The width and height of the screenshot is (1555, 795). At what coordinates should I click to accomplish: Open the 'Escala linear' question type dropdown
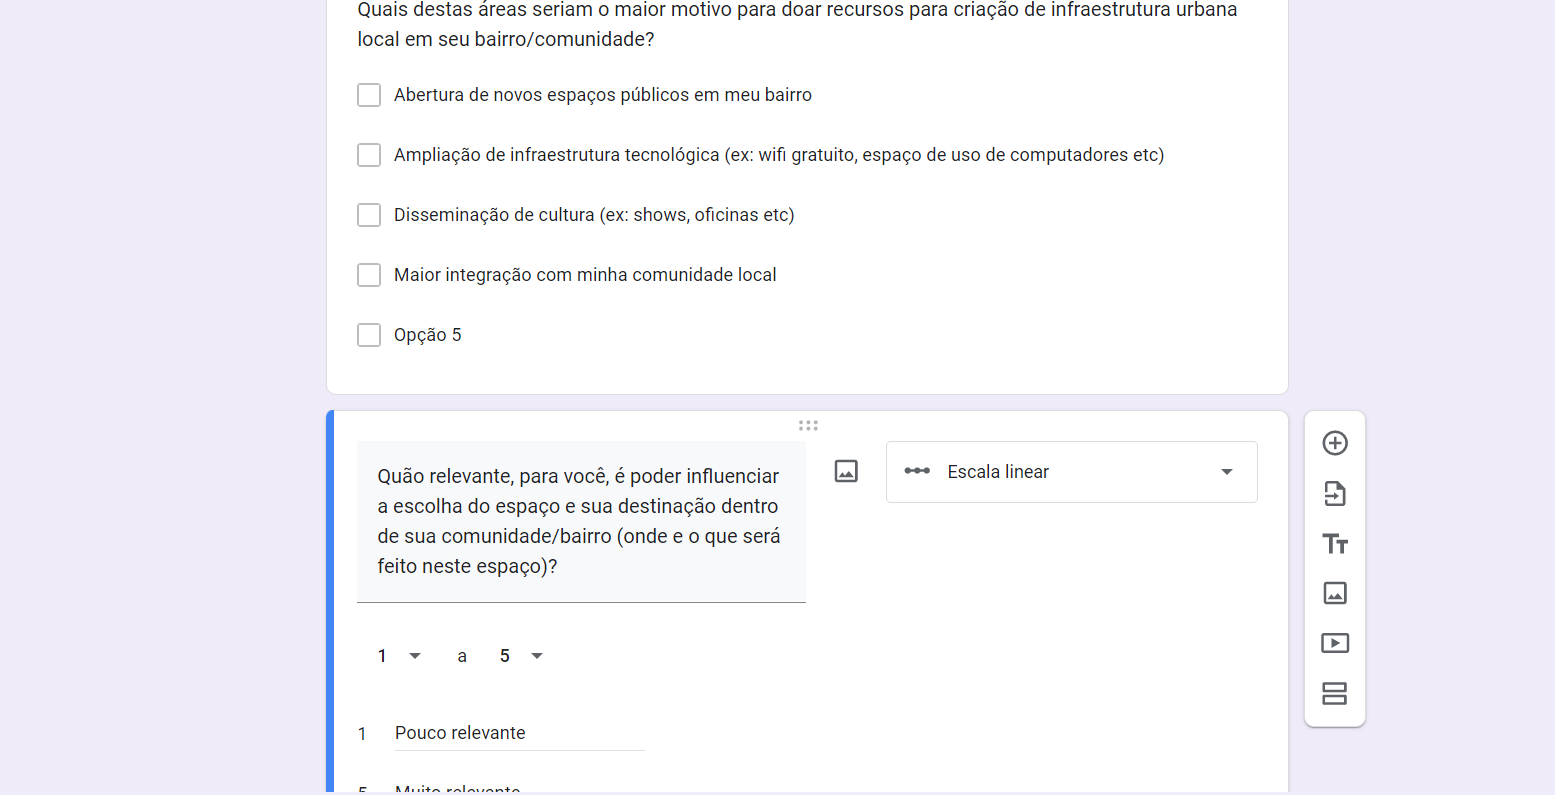(x=1071, y=472)
